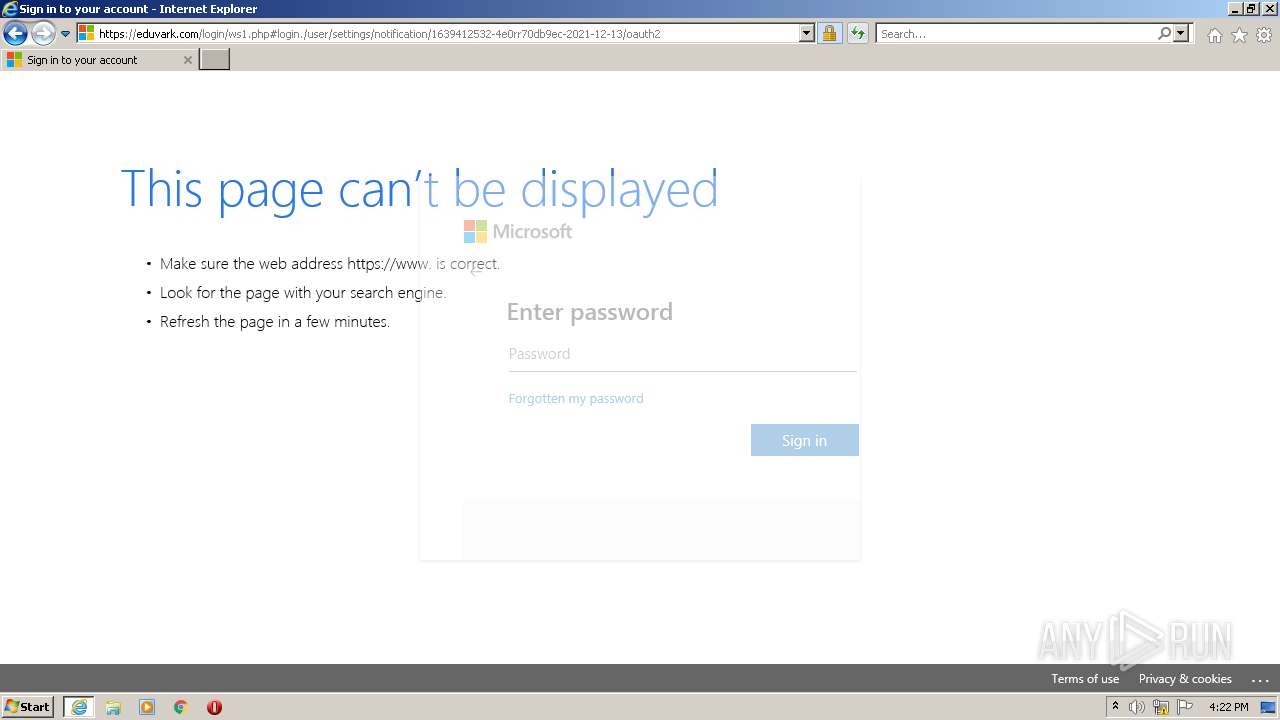Click the Microsoft logo in login card

tap(518, 231)
